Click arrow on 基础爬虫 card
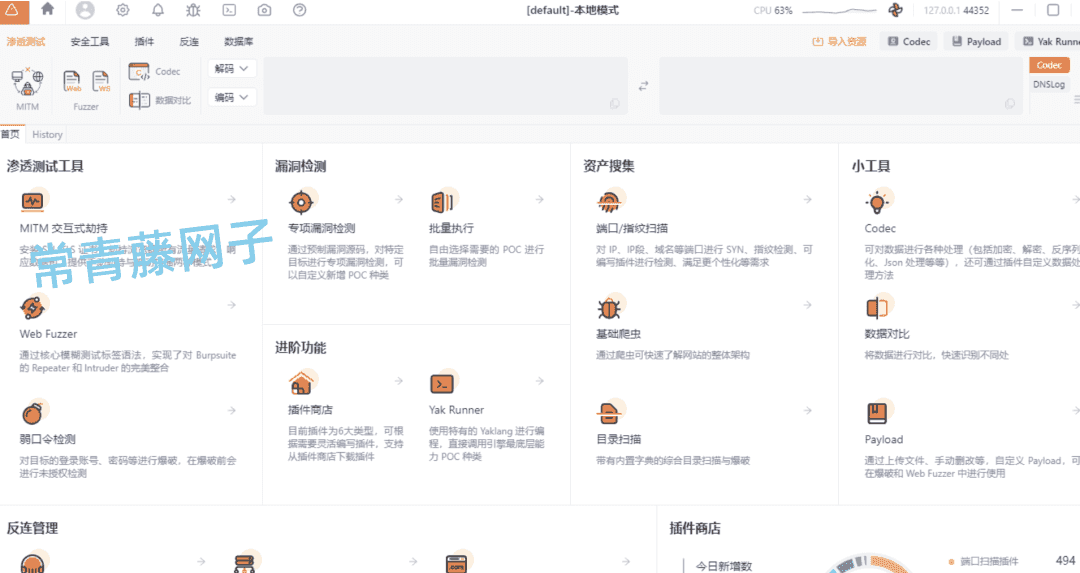Screen dimensions: 1080x573 807,304
